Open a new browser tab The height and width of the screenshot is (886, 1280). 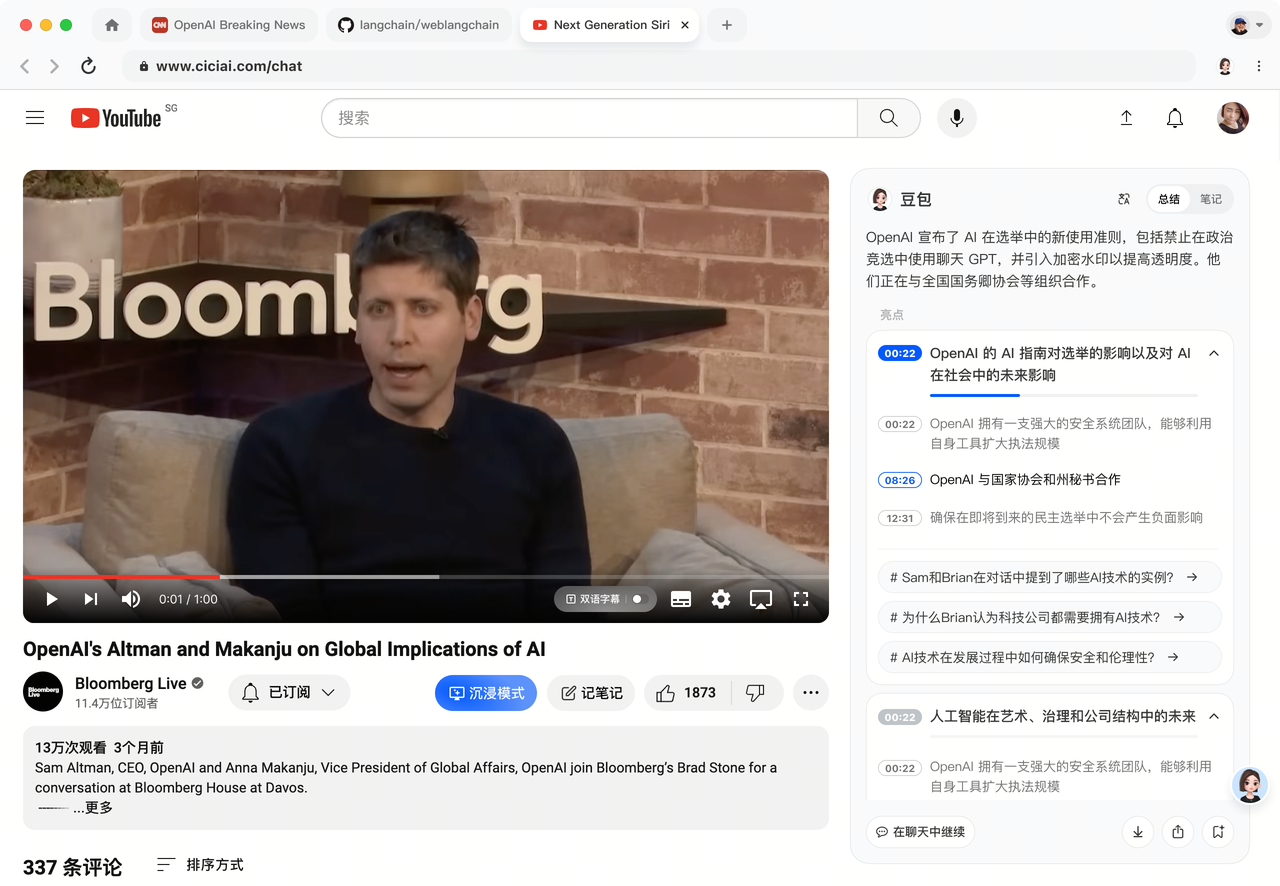pyautogui.click(x=727, y=25)
